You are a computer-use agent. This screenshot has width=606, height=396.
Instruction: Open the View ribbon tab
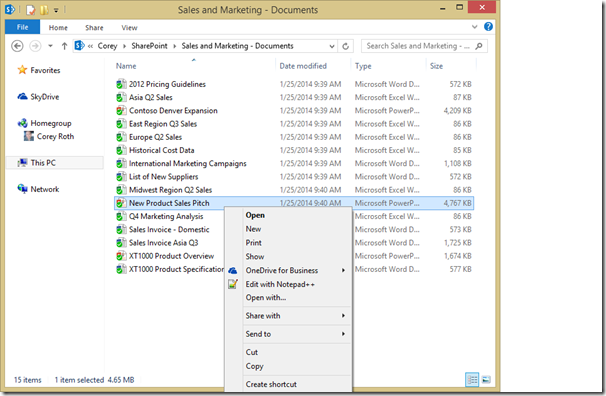[129, 28]
